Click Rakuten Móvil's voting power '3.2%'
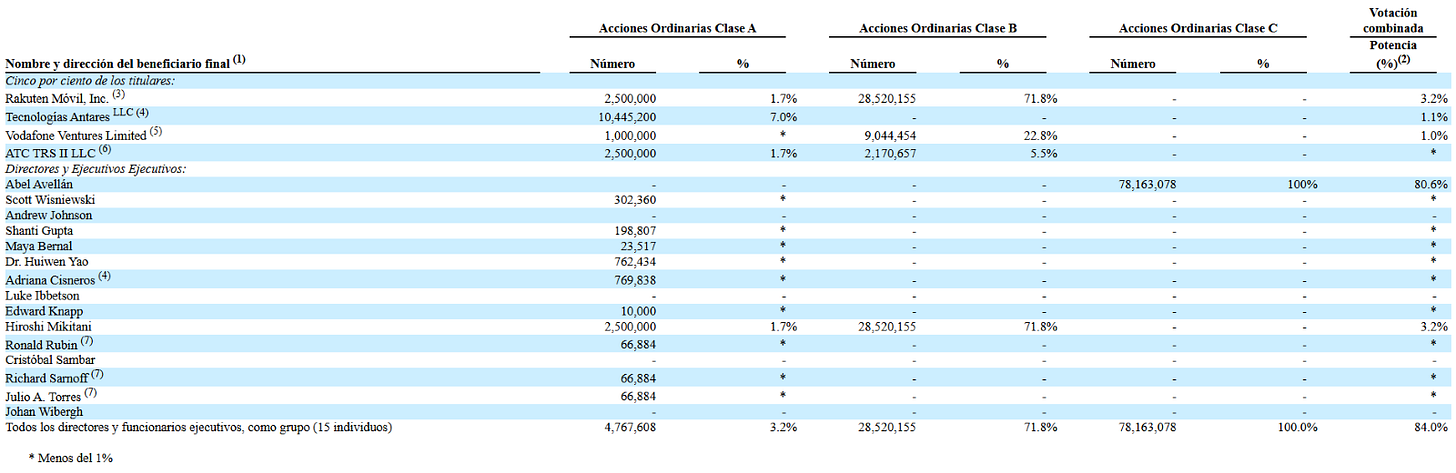The image size is (1456, 473). tap(1433, 99)
